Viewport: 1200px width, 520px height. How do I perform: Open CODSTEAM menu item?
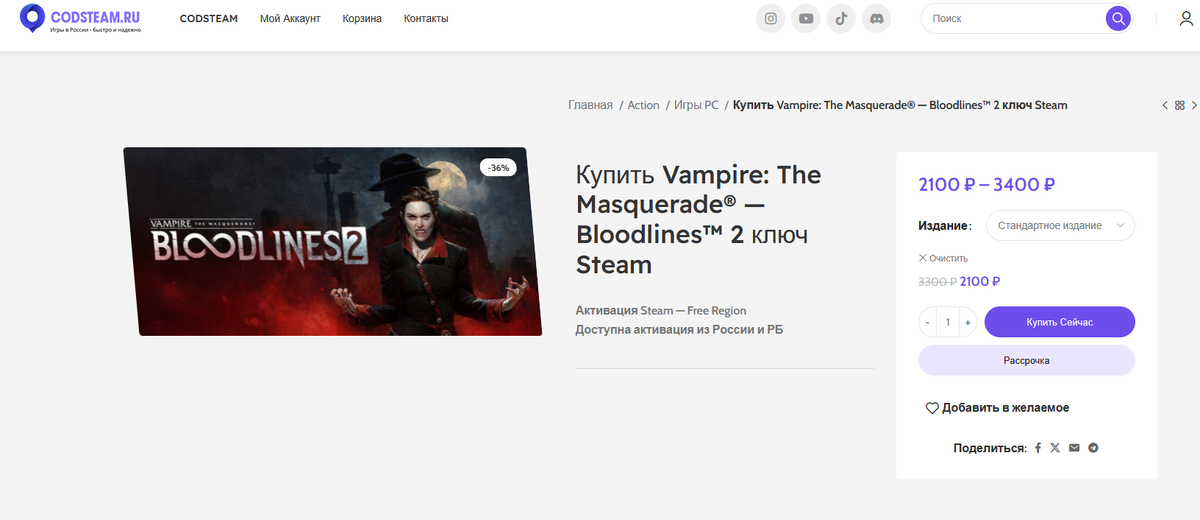[209, 19]
